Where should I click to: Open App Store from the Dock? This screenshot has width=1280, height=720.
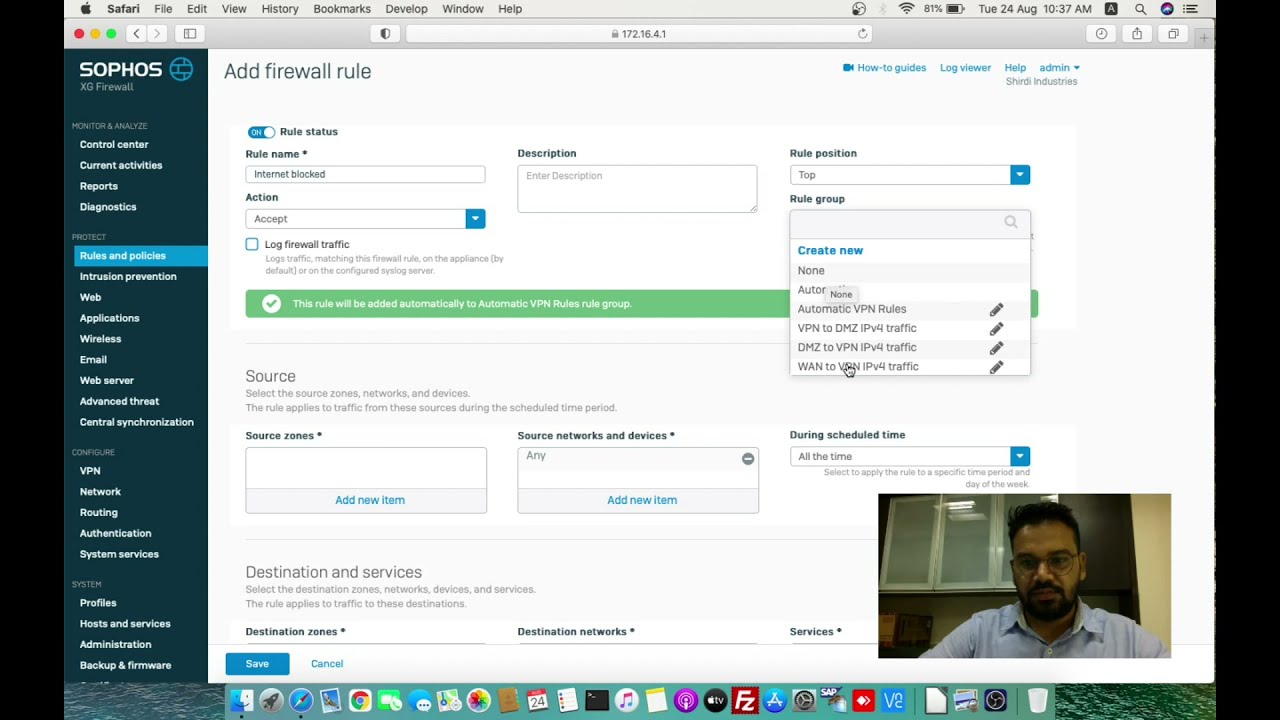(x=775, y=701)
